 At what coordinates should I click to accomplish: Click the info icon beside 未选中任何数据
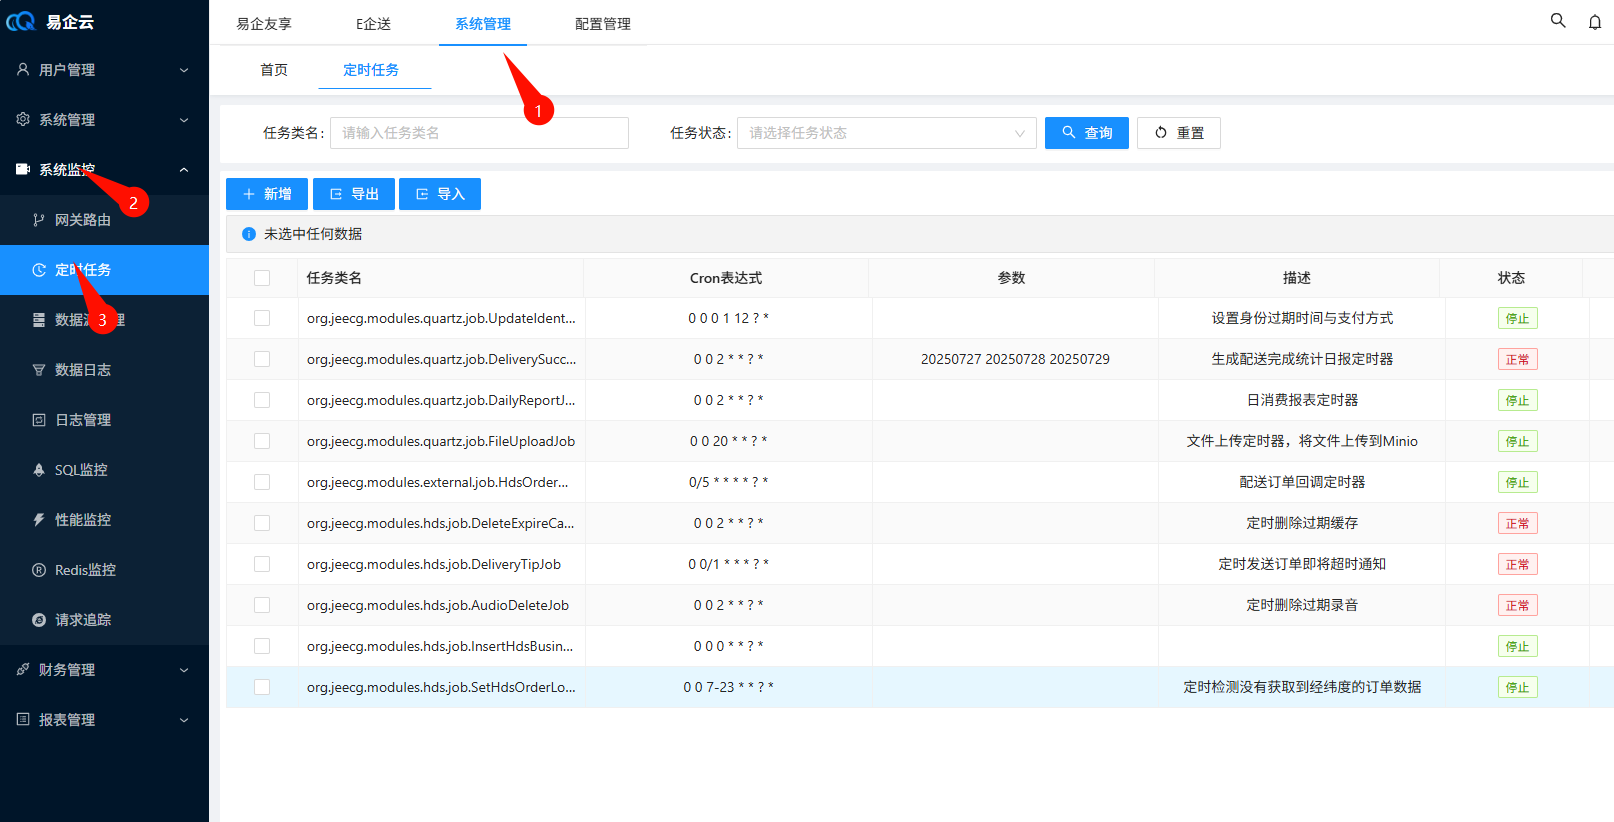click(x=249, y=234)
